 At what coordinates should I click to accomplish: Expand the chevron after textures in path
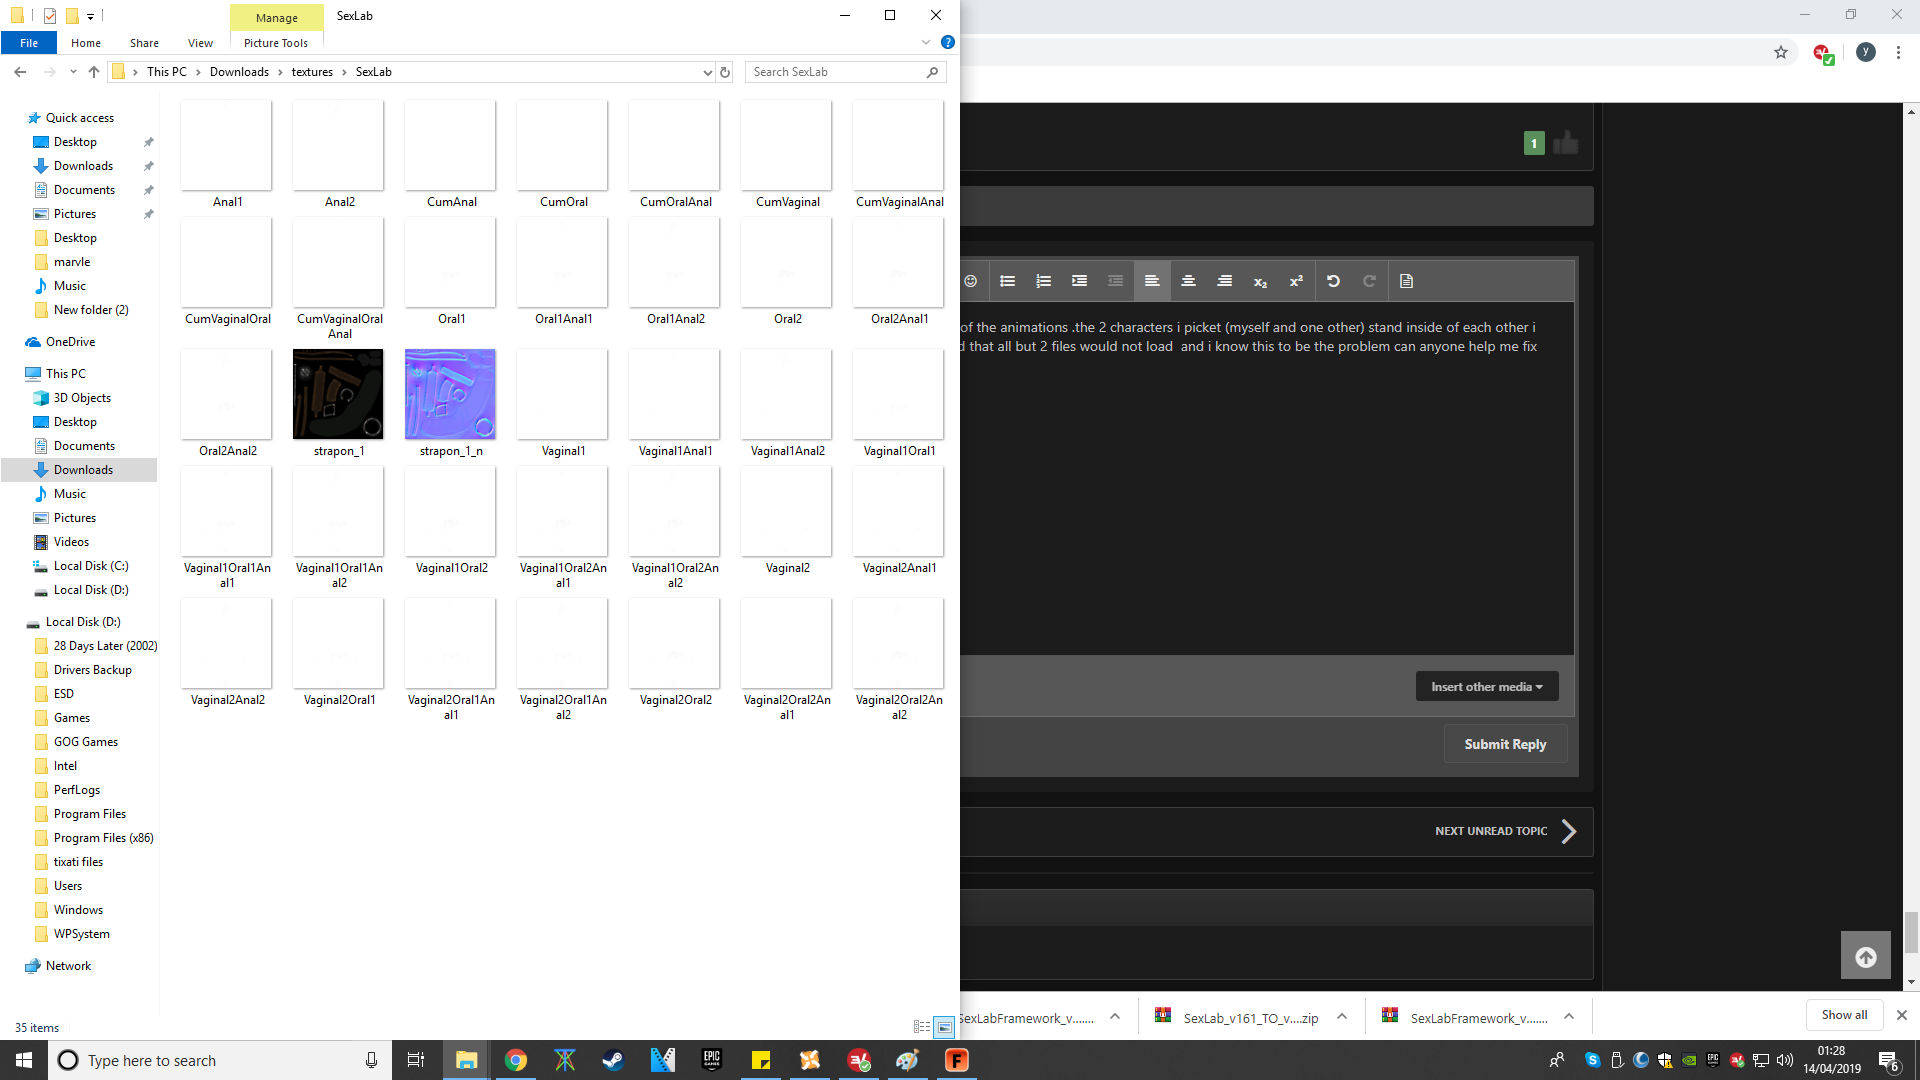[x=345, y=72]
